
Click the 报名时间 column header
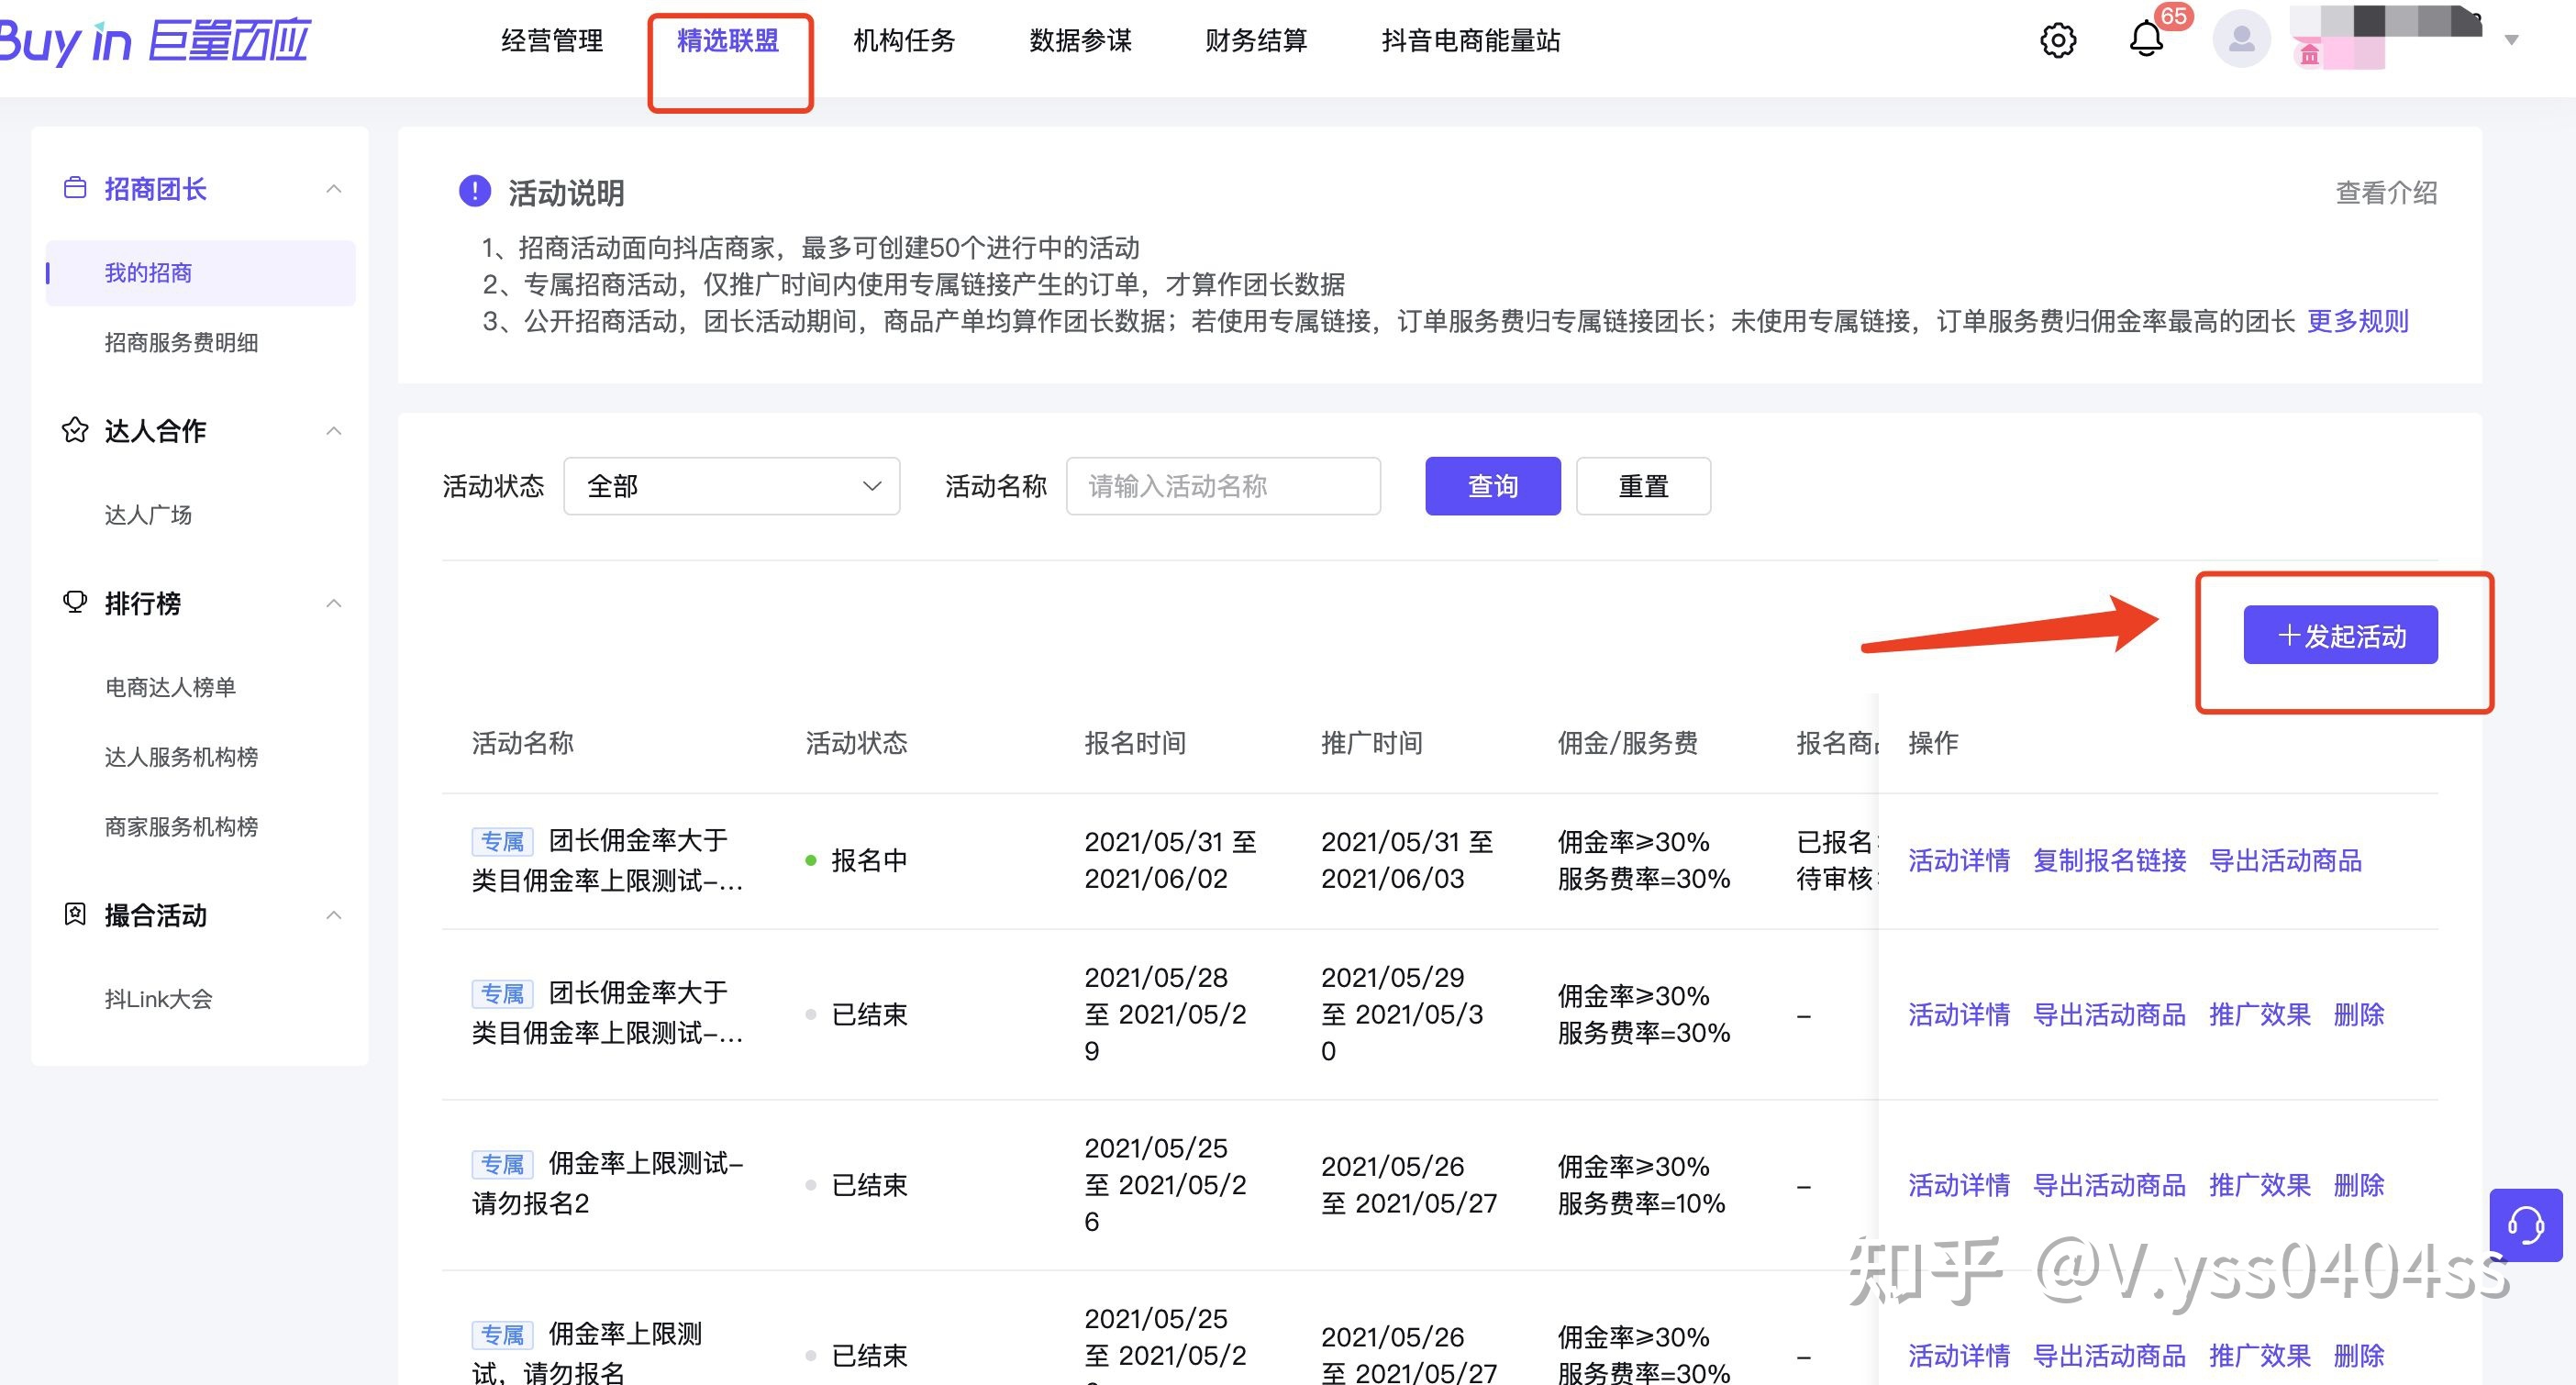[x=1135, y=742]
